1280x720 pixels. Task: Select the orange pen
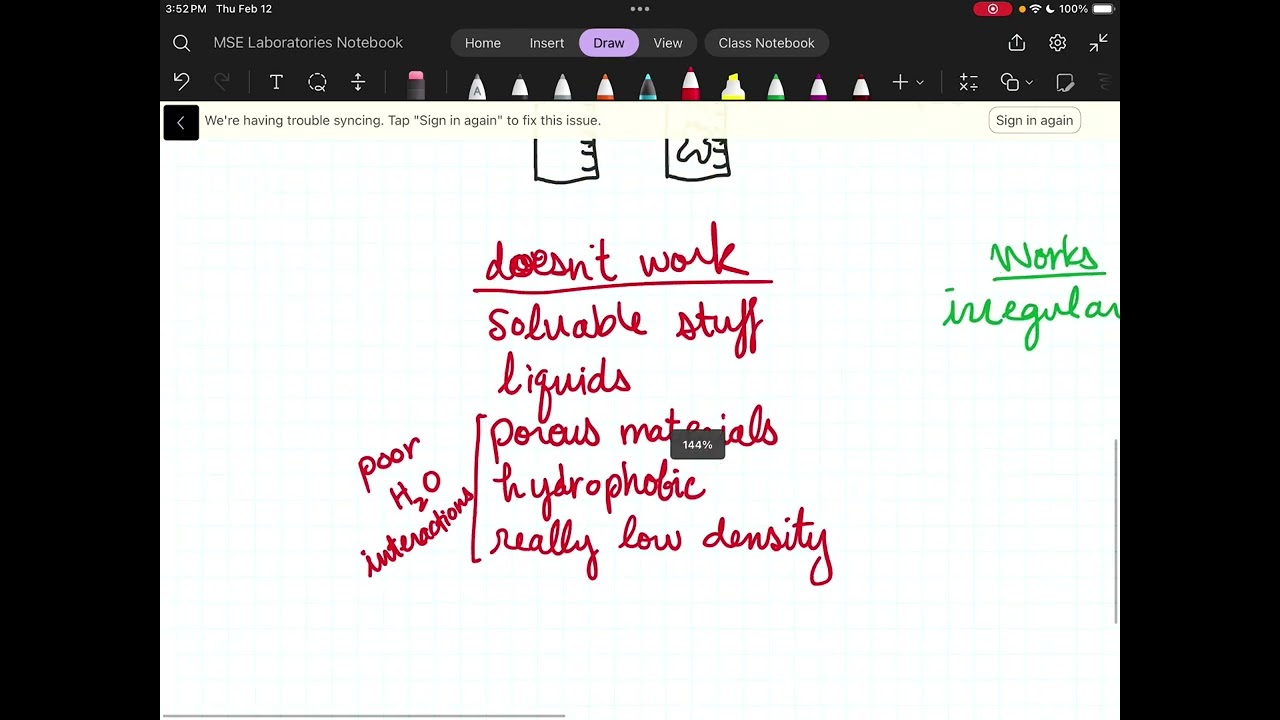coord(605,85)
